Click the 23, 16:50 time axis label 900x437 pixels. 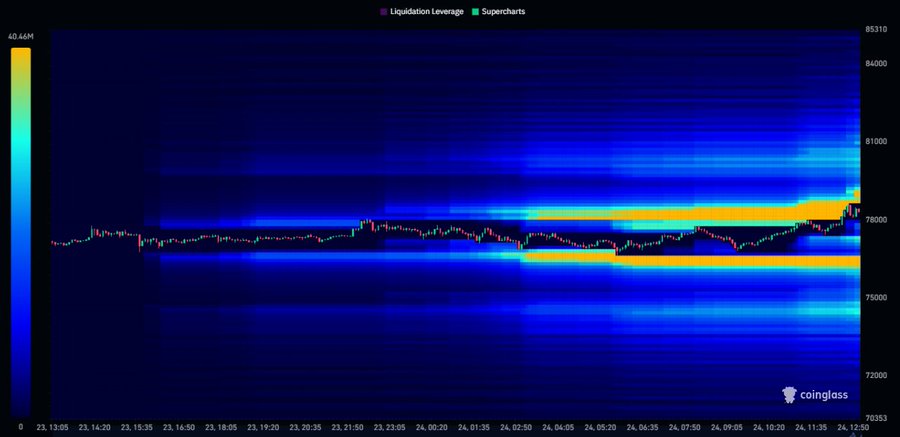179,428
